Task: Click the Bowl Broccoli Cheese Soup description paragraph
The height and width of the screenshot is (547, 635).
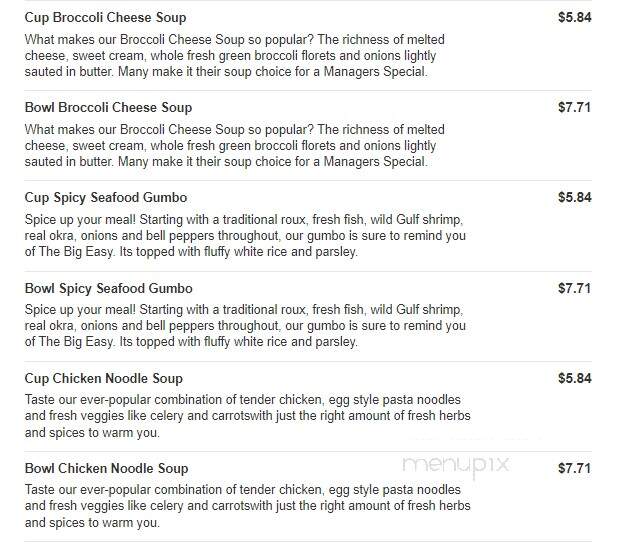Action: click(x=234, y=146)
